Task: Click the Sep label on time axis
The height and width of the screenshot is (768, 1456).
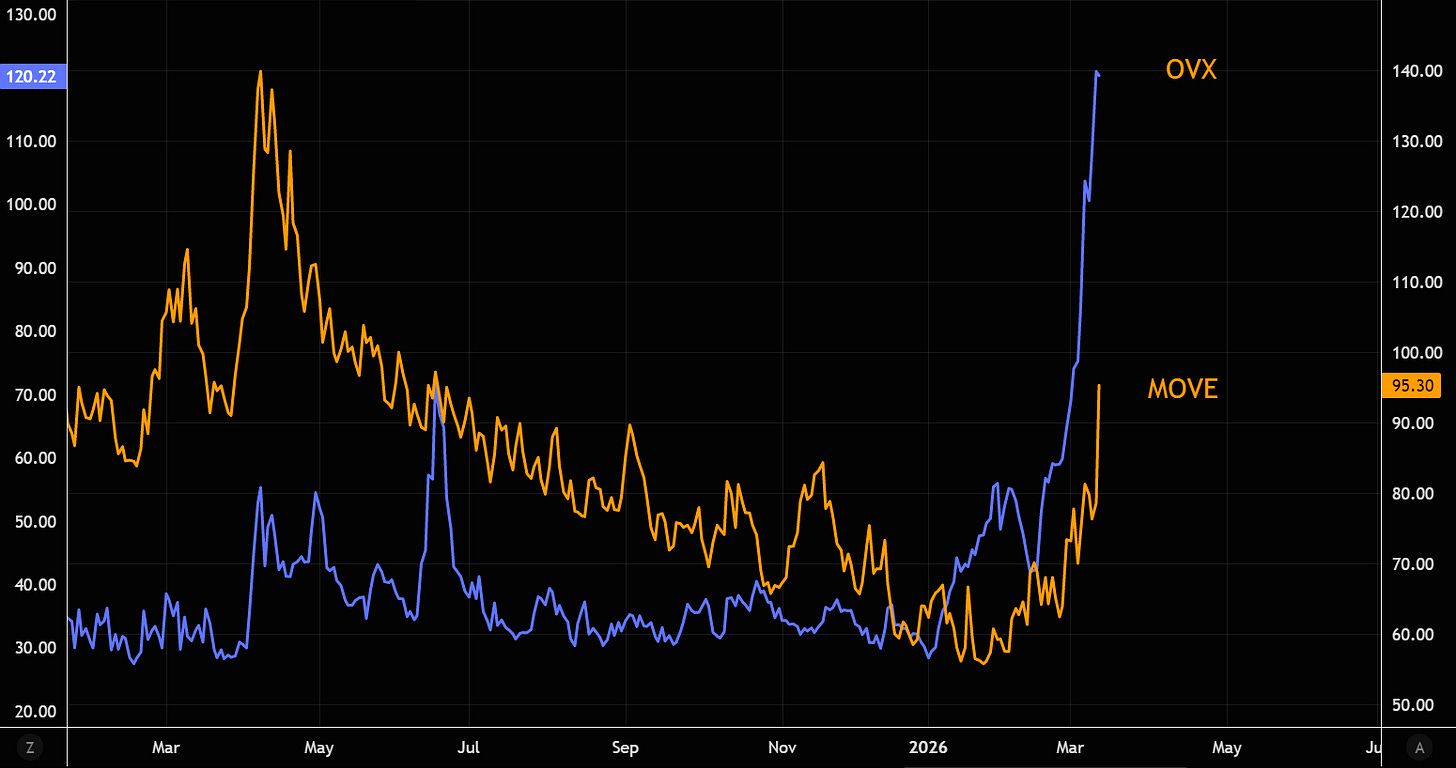Action: point(625,747)
